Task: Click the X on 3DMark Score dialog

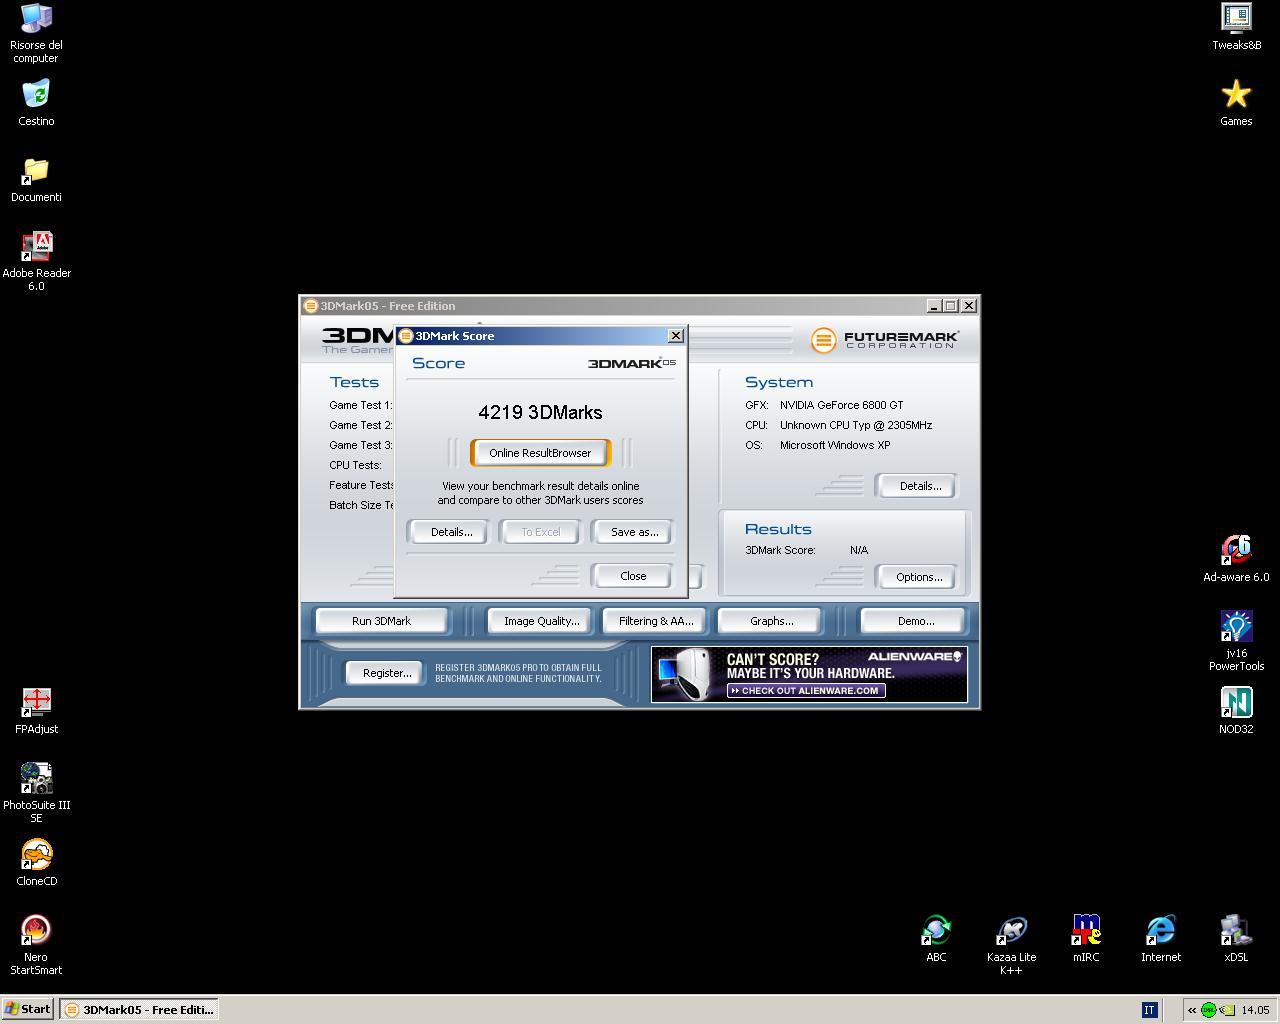Action: tap(676, 336)
